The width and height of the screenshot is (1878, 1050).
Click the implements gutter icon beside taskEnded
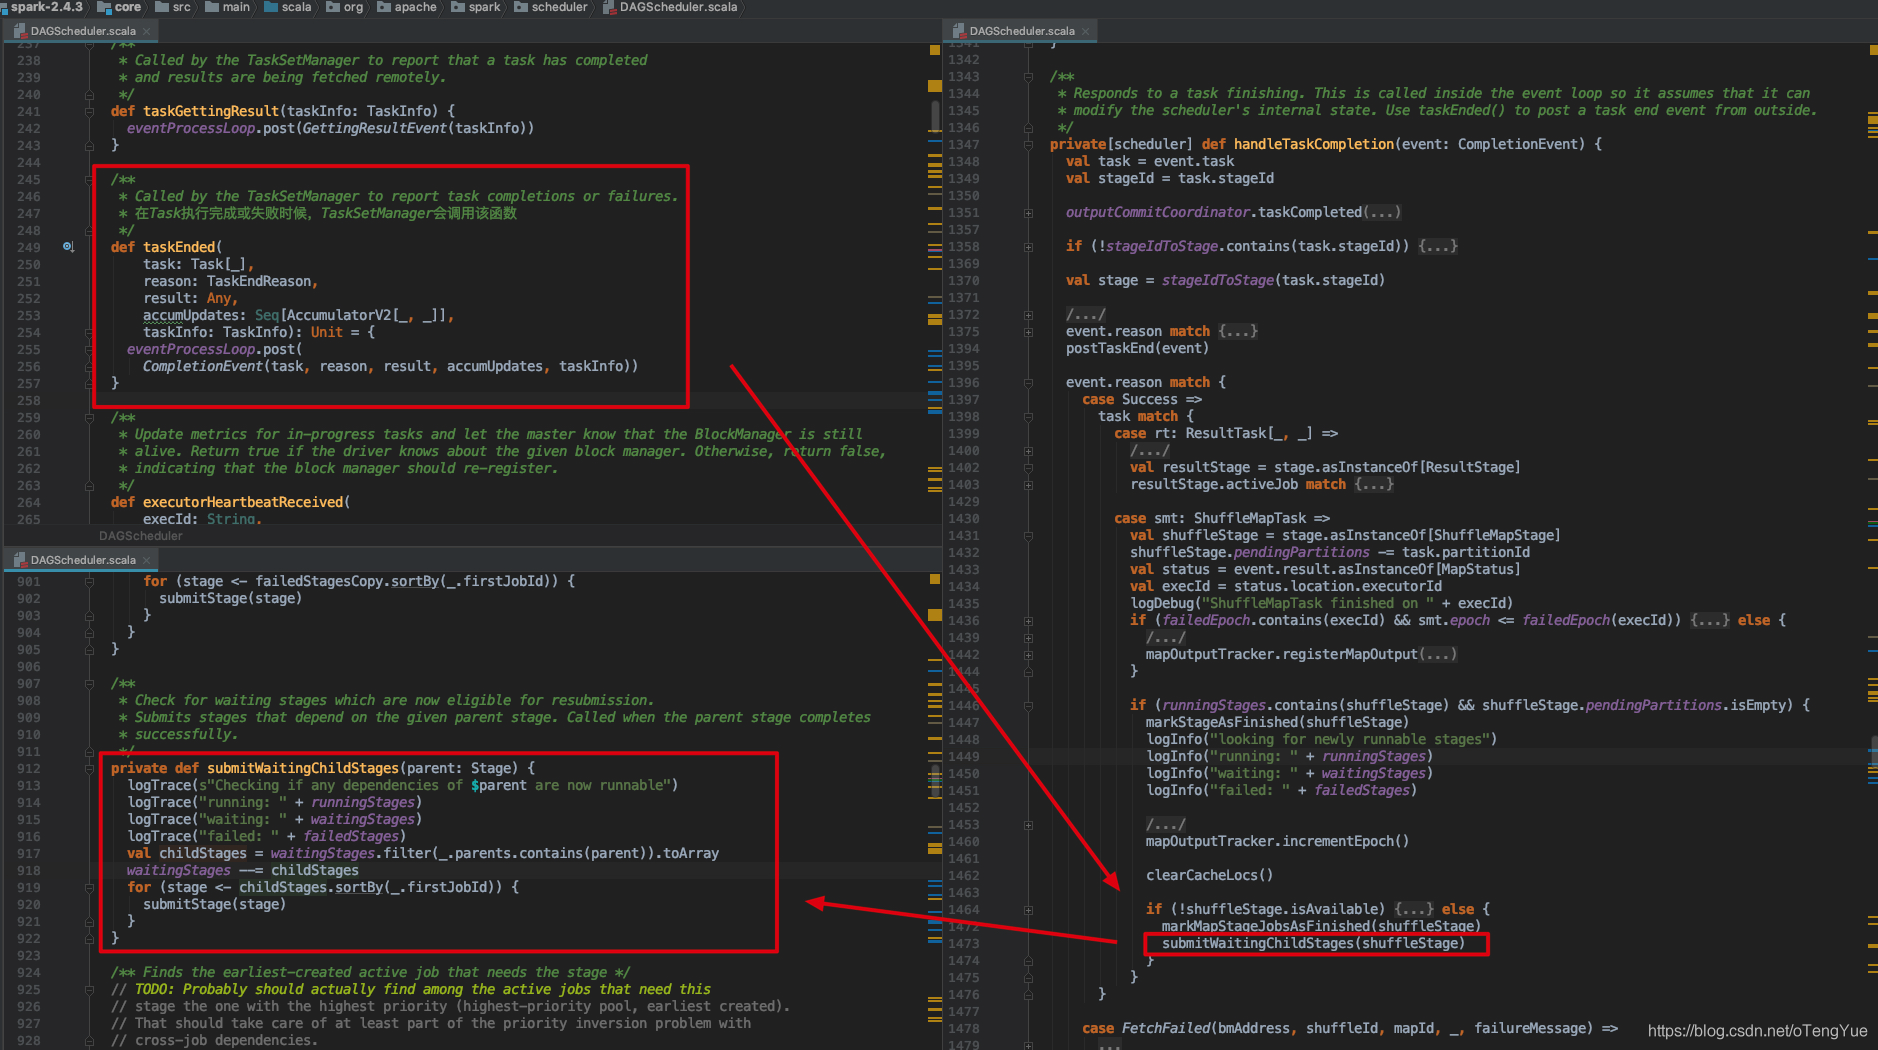click(x=68, y=246)
